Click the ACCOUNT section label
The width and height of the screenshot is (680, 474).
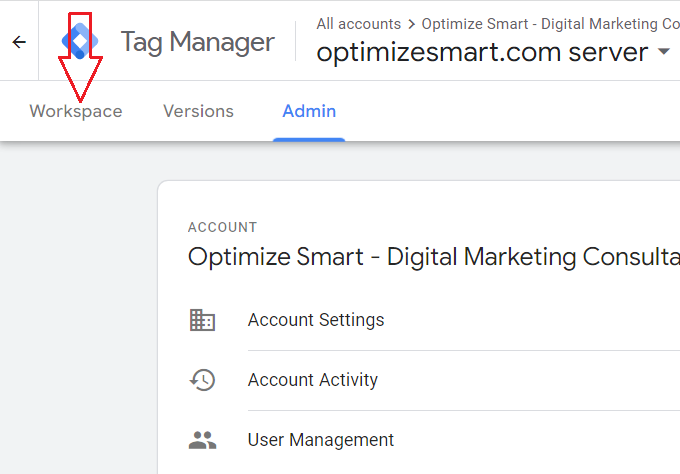tap(222, 227)
